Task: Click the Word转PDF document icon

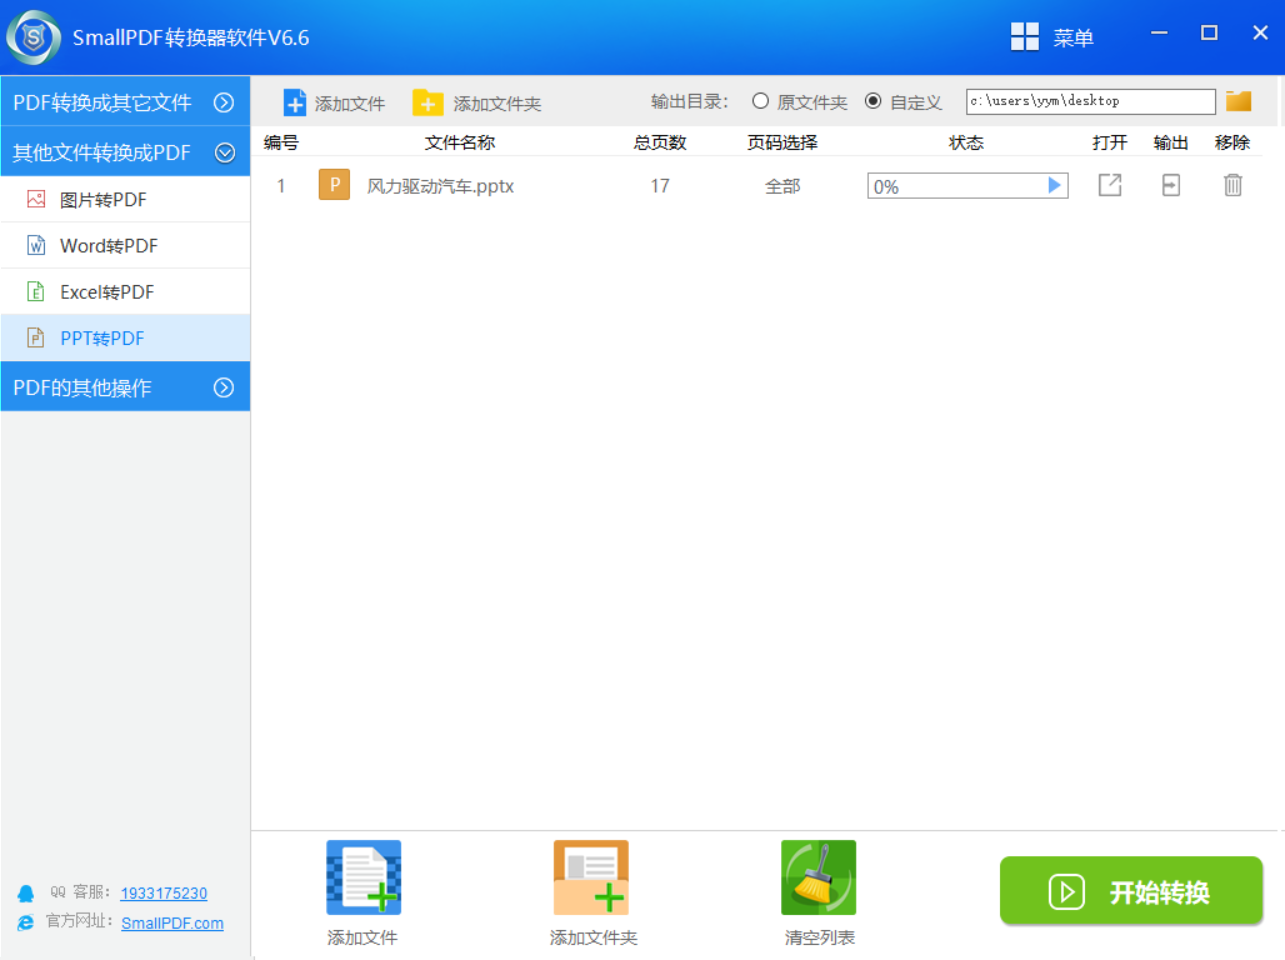Action: coord(36,245)
